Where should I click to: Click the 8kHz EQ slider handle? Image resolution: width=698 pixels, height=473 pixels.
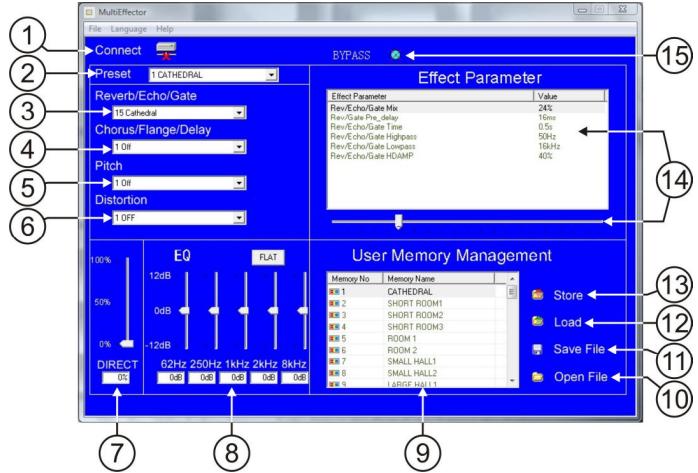[x=303, y=311]
